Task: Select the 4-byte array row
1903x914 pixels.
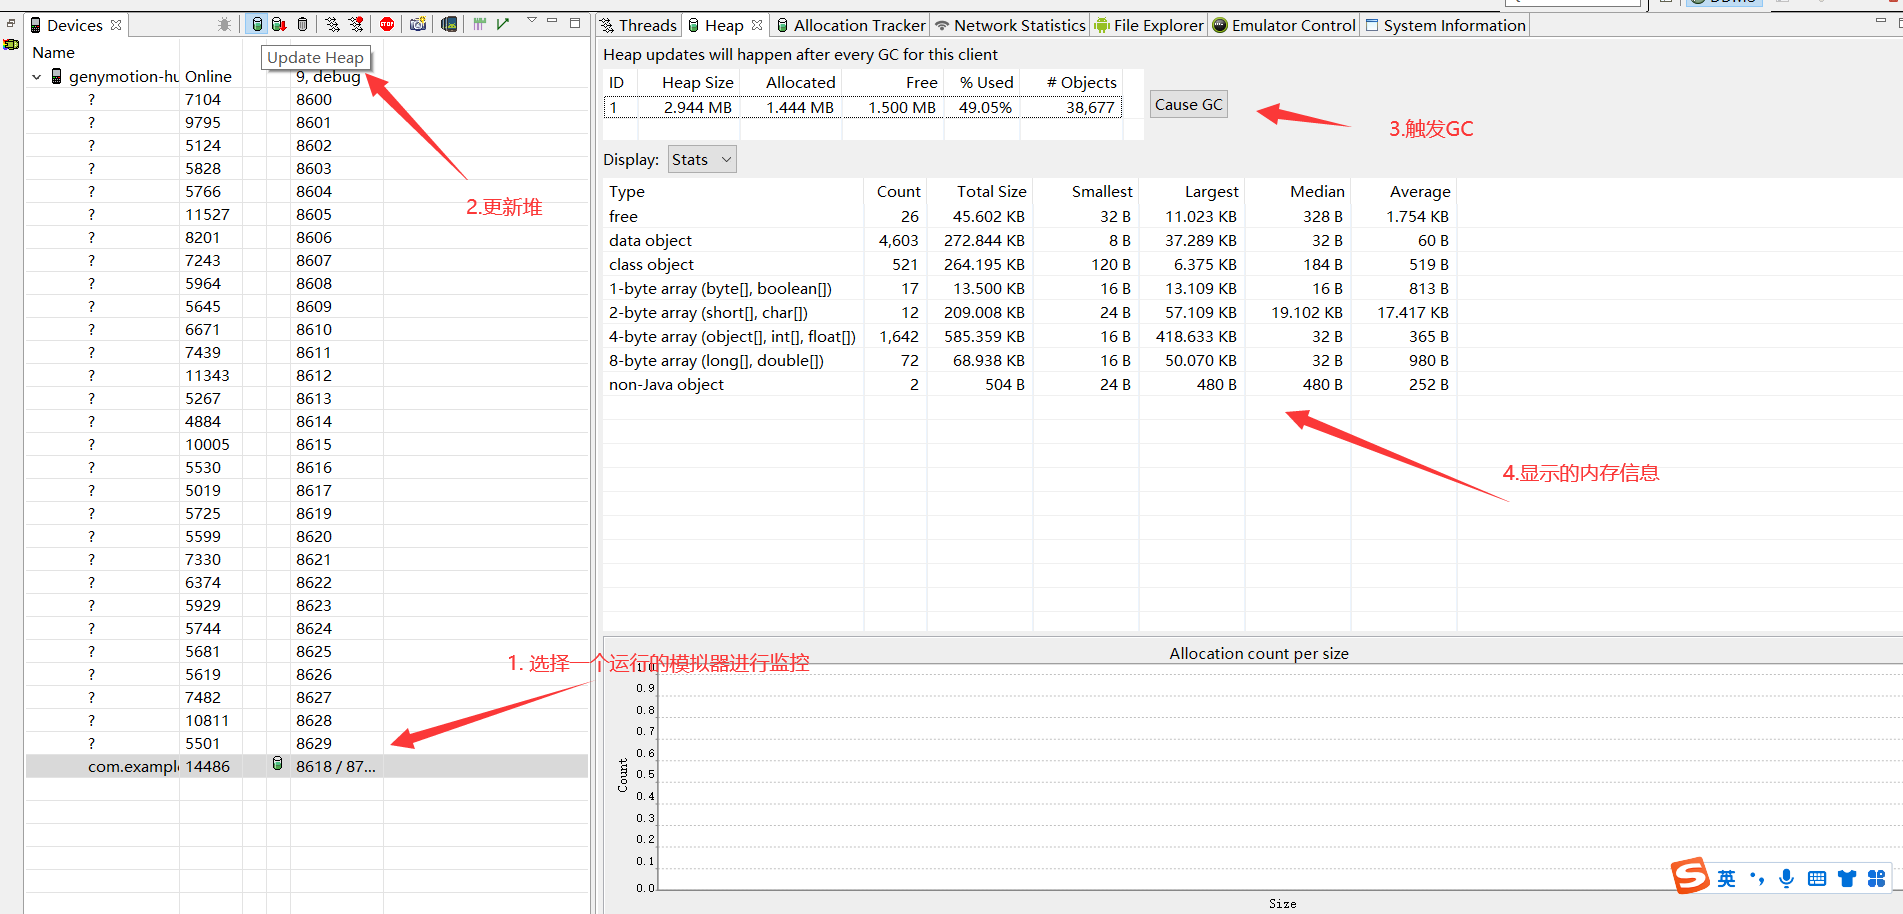Action: coord(1029,337)
